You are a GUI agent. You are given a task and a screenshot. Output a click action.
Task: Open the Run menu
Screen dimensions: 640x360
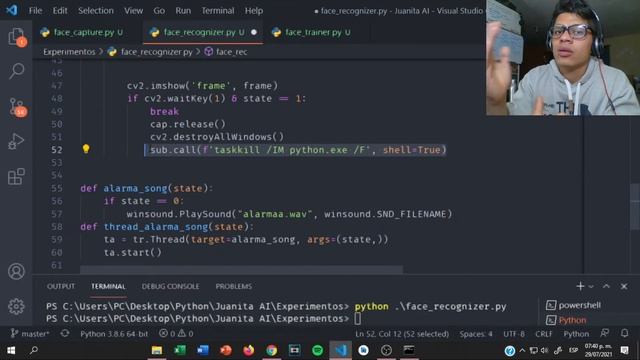click(x=183, y=11)
